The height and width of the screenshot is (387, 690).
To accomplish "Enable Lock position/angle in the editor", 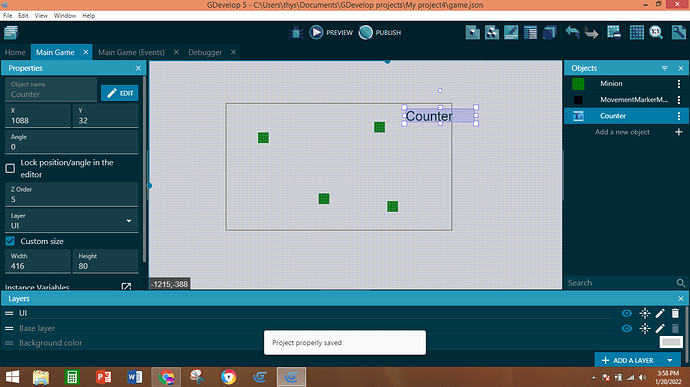I will click(x=10, y=168).
